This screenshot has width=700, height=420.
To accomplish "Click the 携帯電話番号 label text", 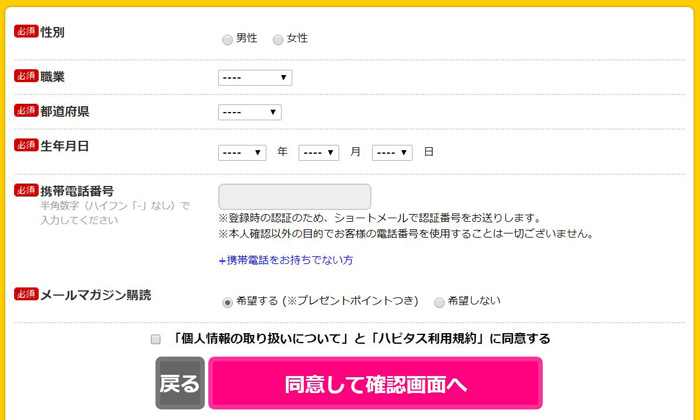I will click(x=77, y=191).
